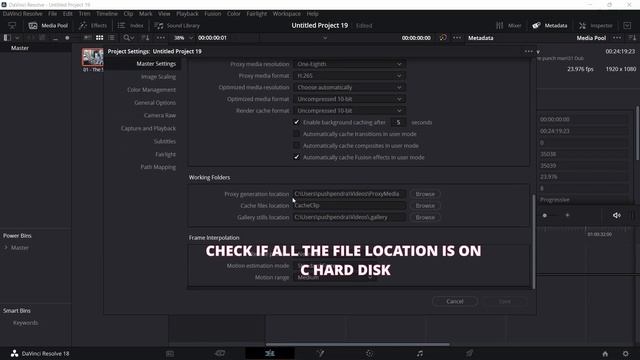Open Optimized media format dropdown
The image size is (640, 360).
pyautogui.click(x=349, y=99)
